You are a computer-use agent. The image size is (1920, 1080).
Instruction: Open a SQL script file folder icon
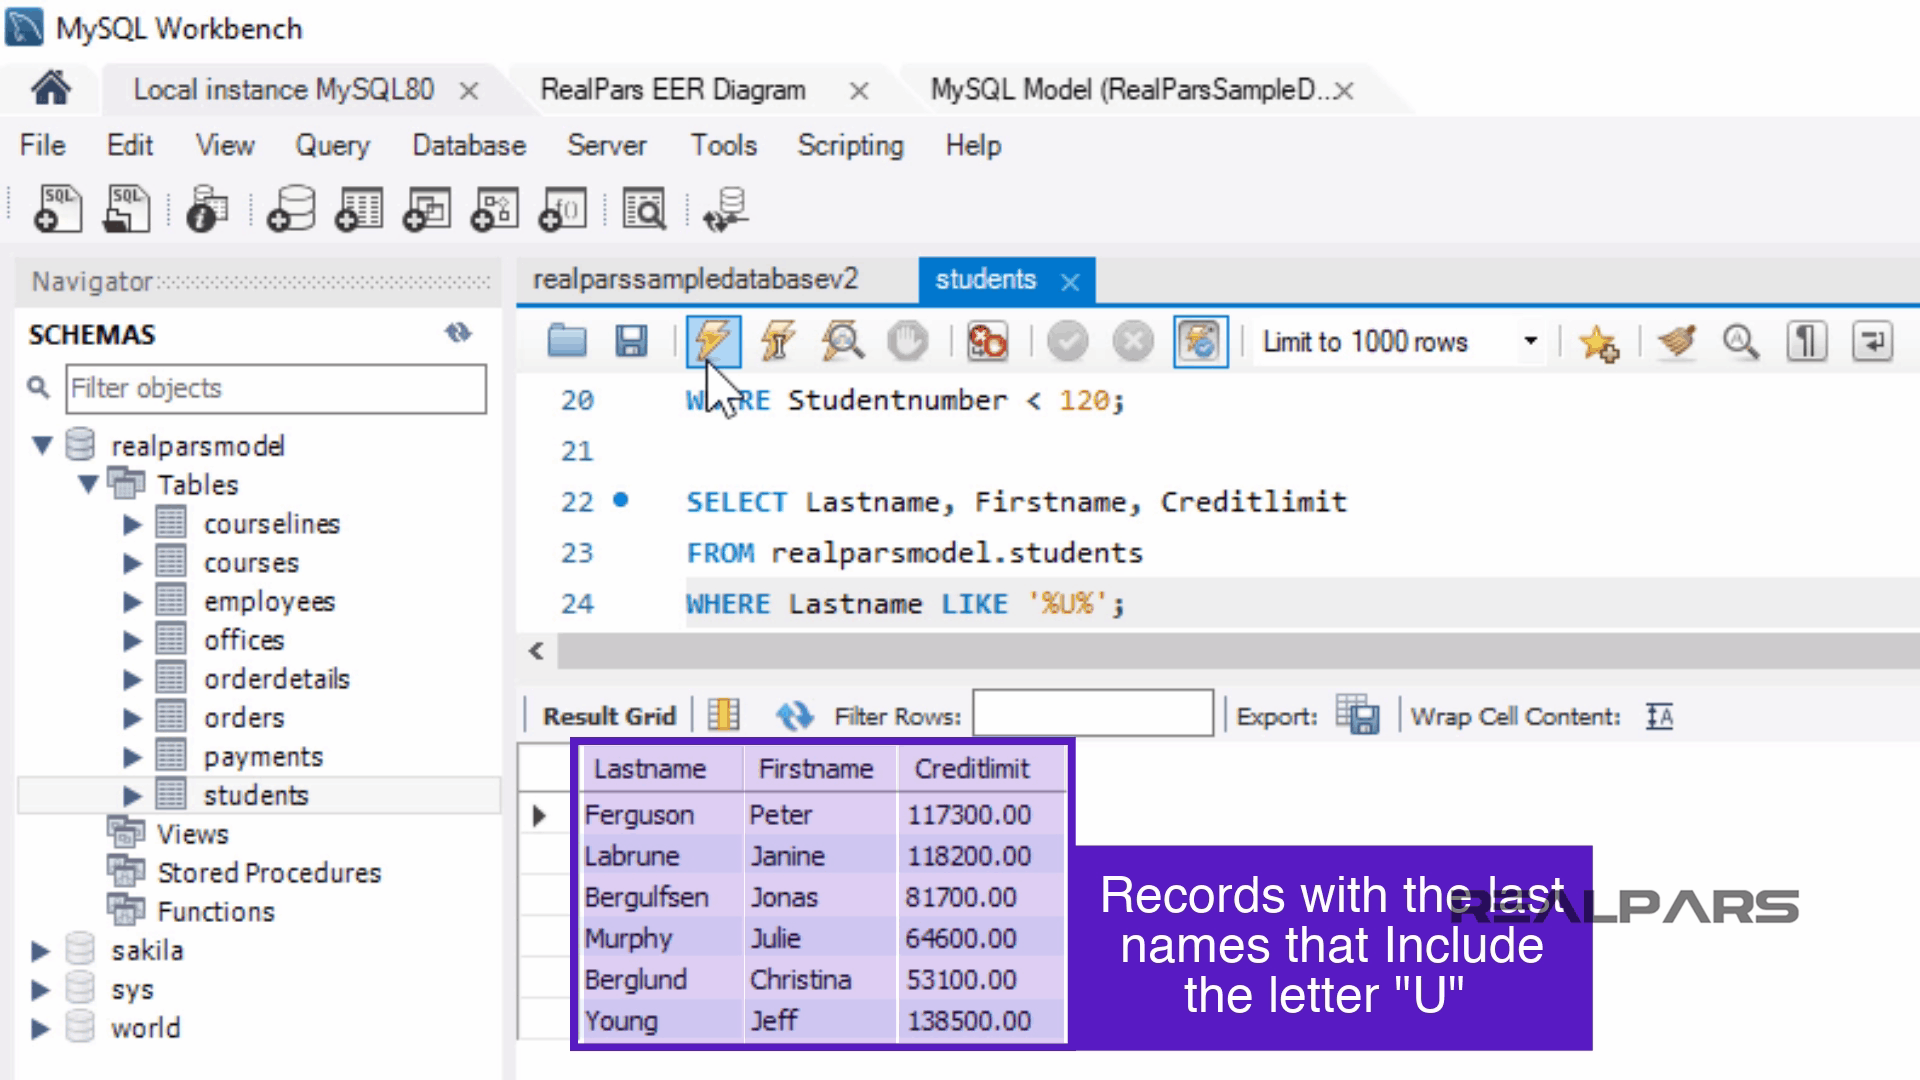click(567, 342)
